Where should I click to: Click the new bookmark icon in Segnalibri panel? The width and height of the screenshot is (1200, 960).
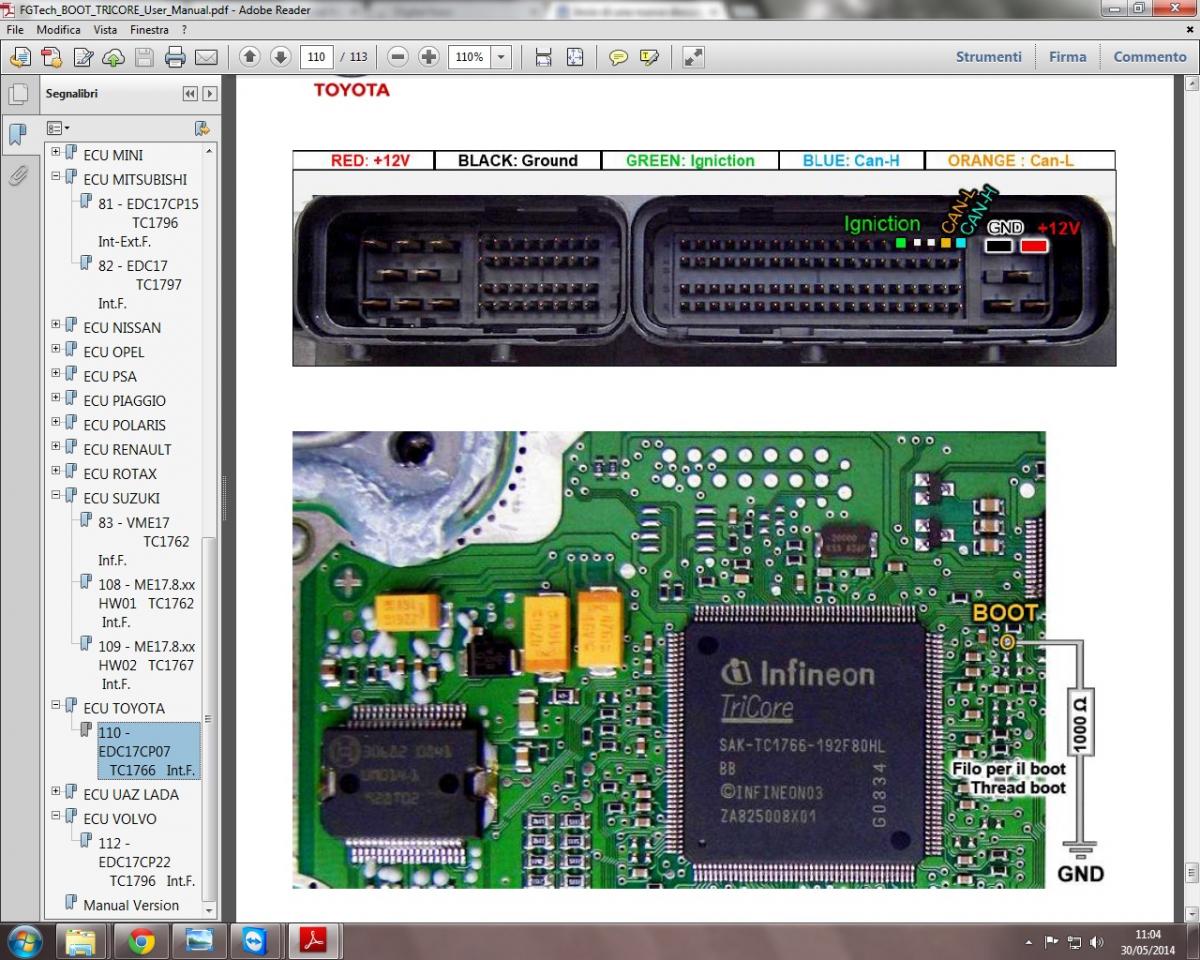click(x=202, y=128)
